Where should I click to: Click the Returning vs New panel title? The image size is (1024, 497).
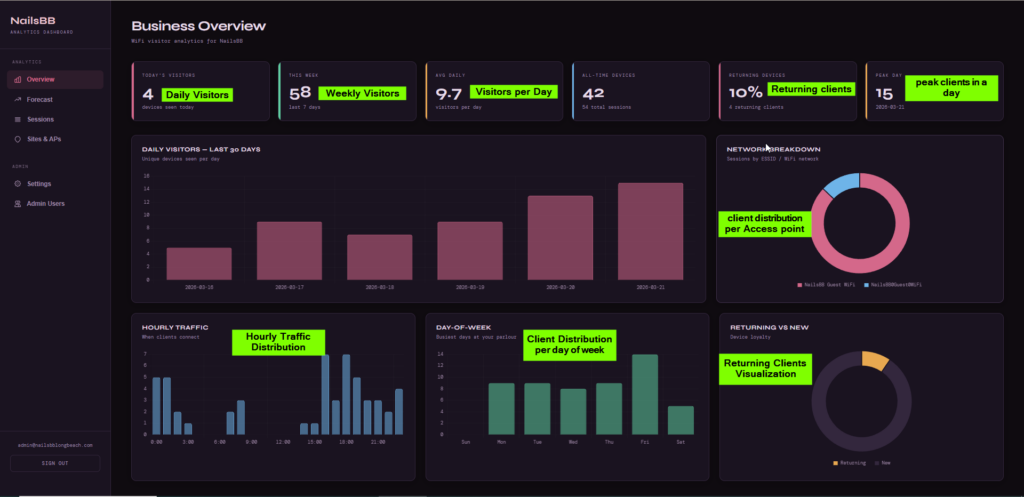(x=770, y=327)
